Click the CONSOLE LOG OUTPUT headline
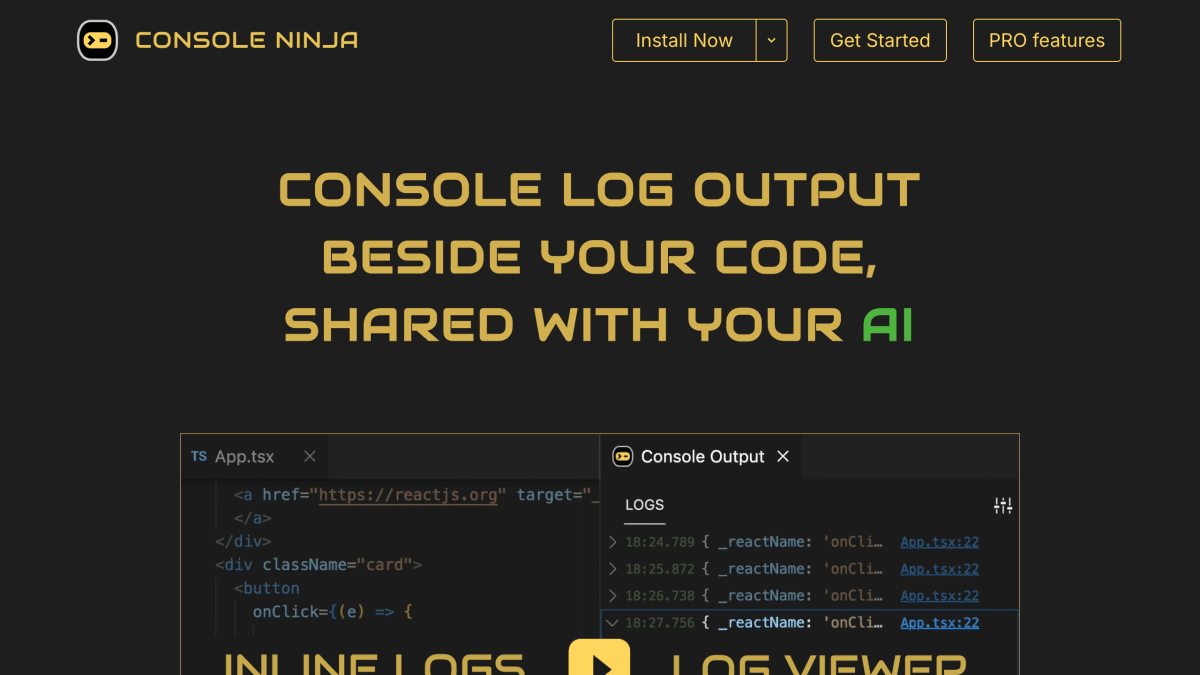The width and height of the screenshot is (1200, 675). (599, 190)
